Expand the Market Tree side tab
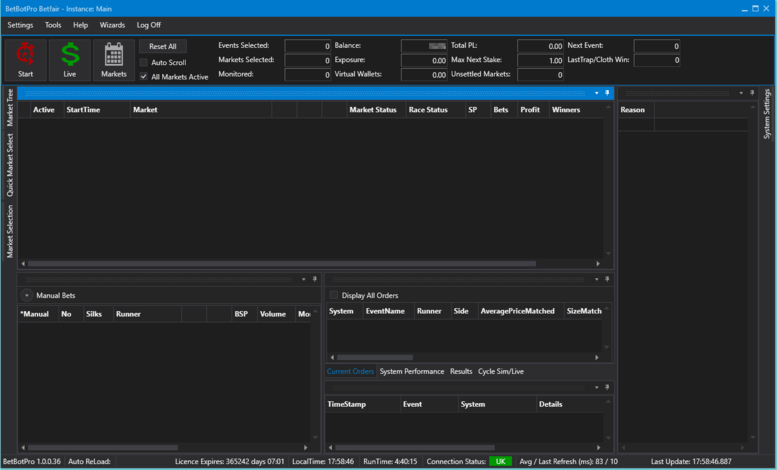777x470 pixels. coord(10,108)
